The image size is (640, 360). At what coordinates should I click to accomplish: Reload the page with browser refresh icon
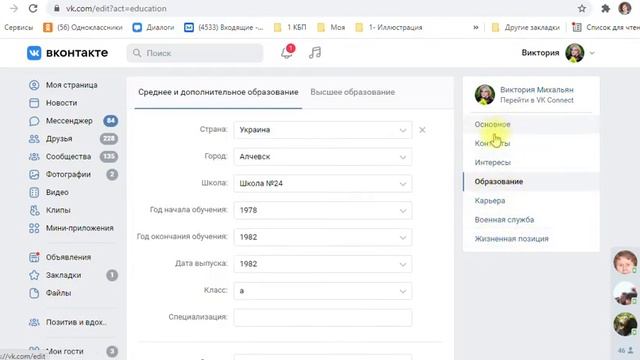(33, 8)
